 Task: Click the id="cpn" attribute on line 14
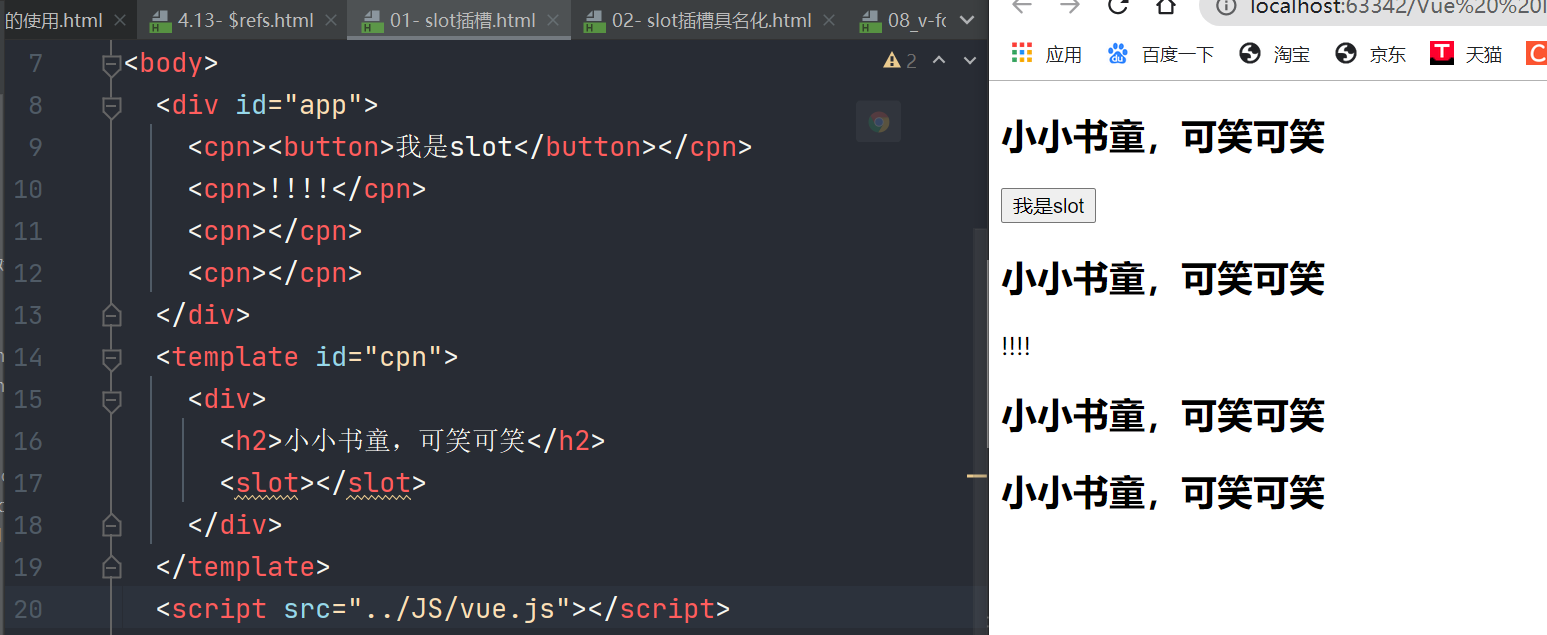pos(379,357)
